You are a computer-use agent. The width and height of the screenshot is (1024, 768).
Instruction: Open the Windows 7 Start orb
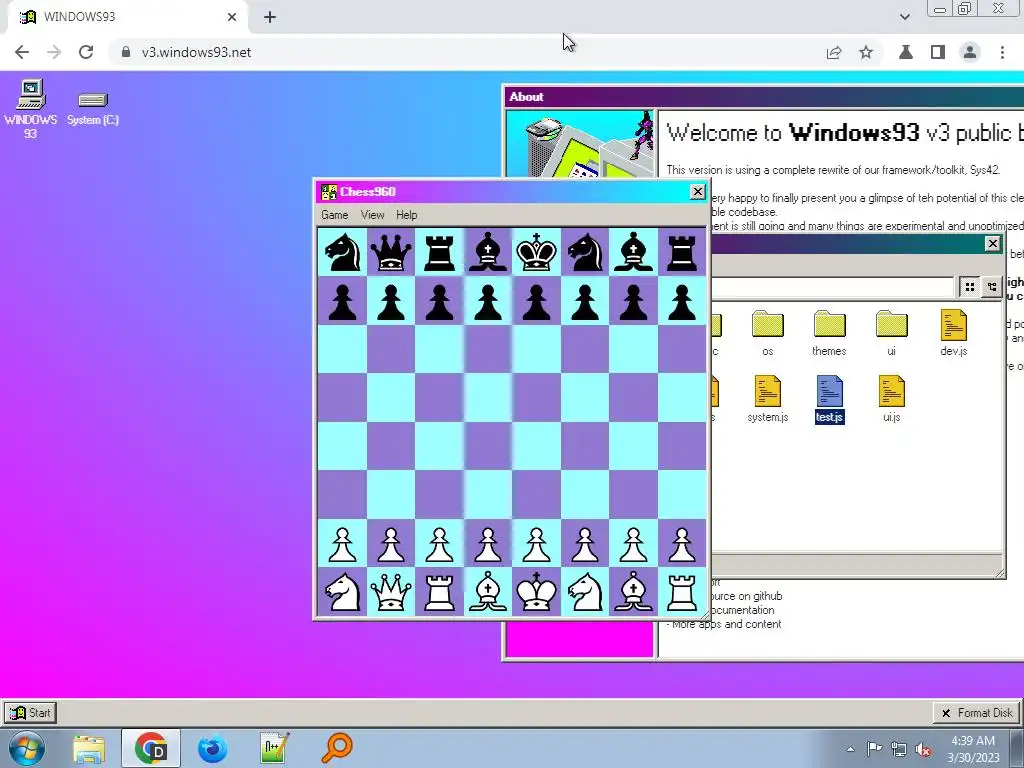pyautogui.click(x=26, y=748)
